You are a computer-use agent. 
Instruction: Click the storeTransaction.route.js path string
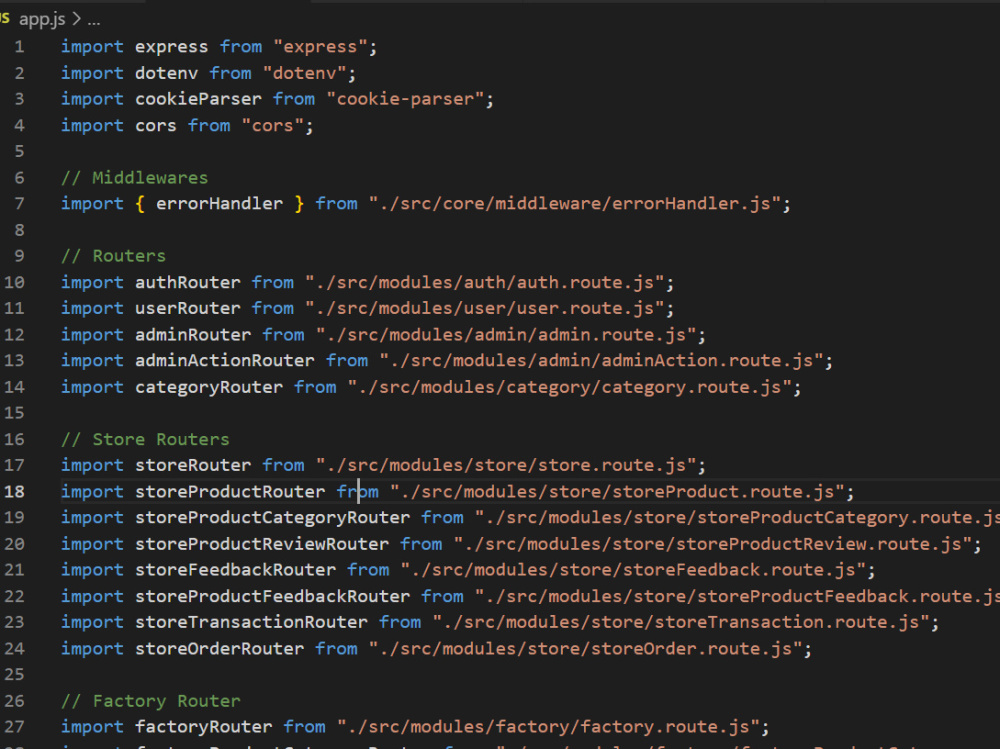(681, 622)
